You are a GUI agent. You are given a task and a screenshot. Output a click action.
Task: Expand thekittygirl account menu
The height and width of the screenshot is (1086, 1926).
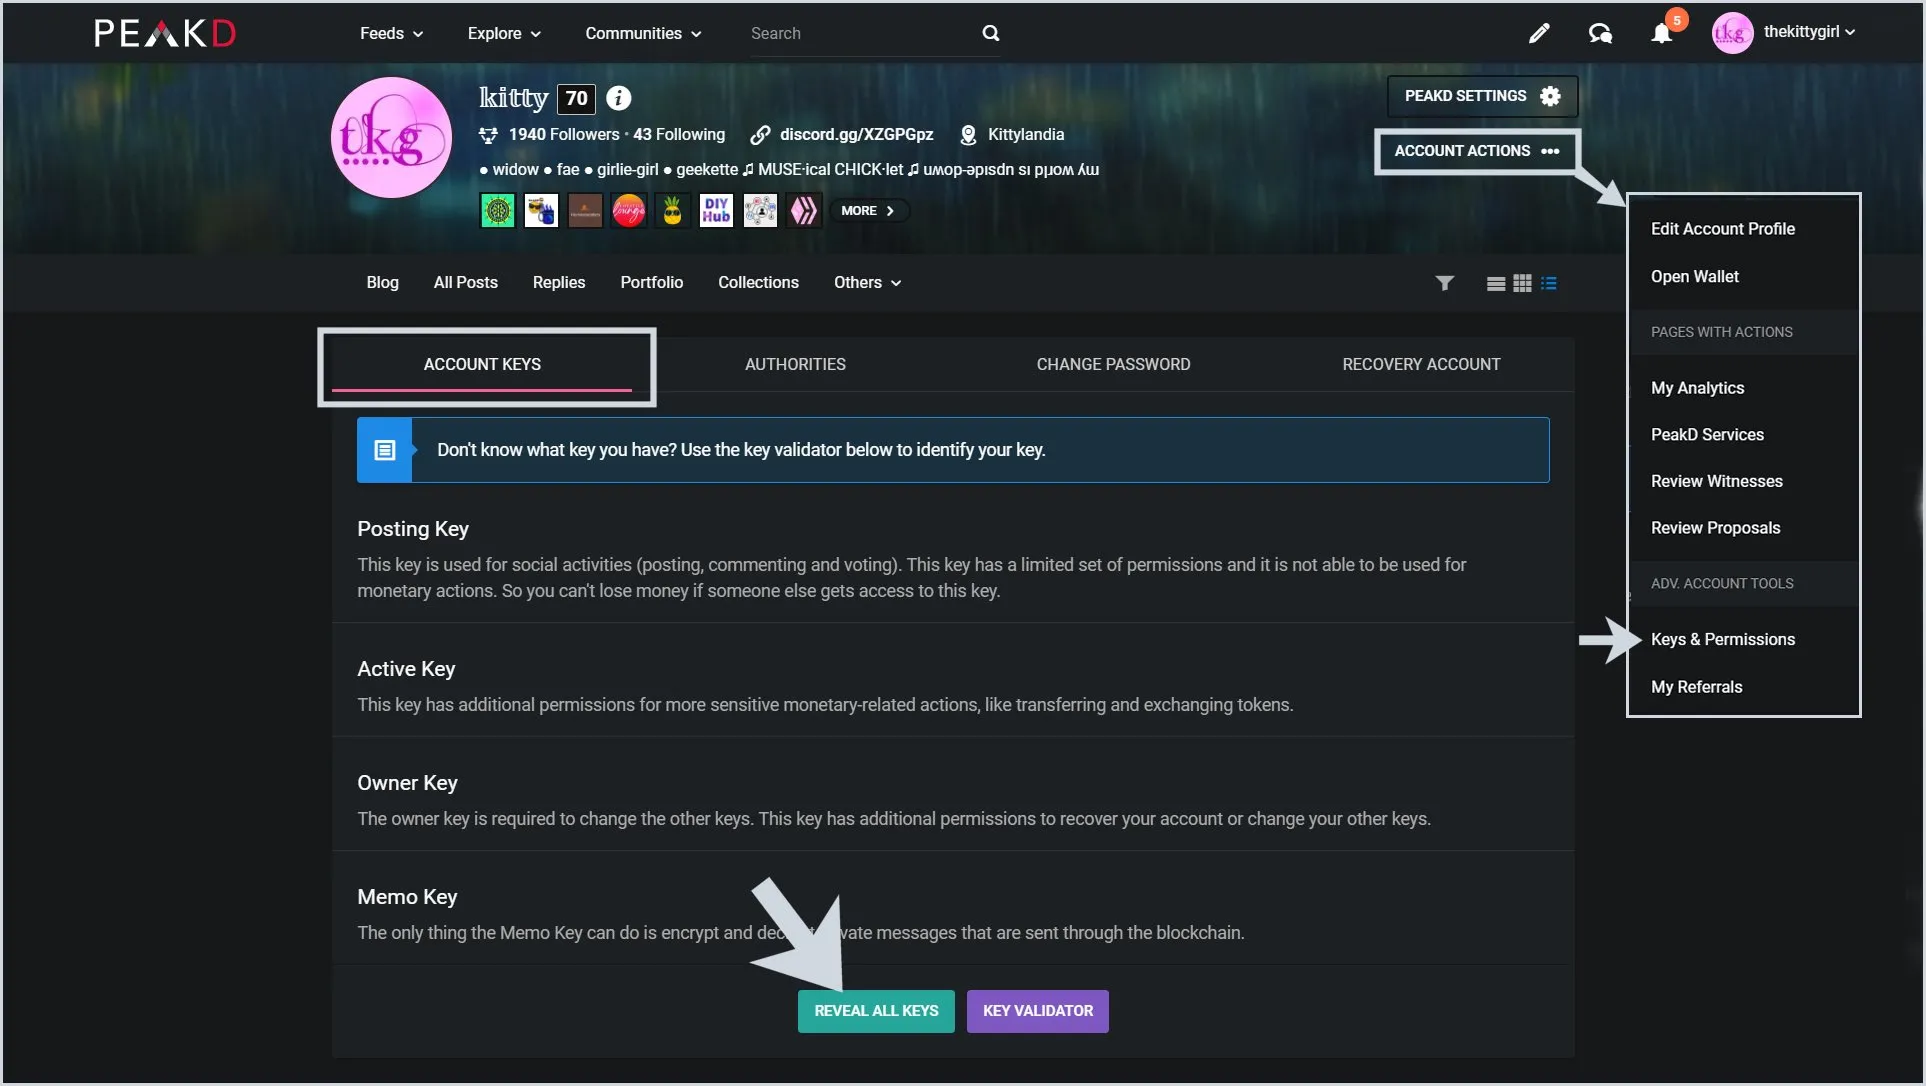click(x=1809, y=32)
